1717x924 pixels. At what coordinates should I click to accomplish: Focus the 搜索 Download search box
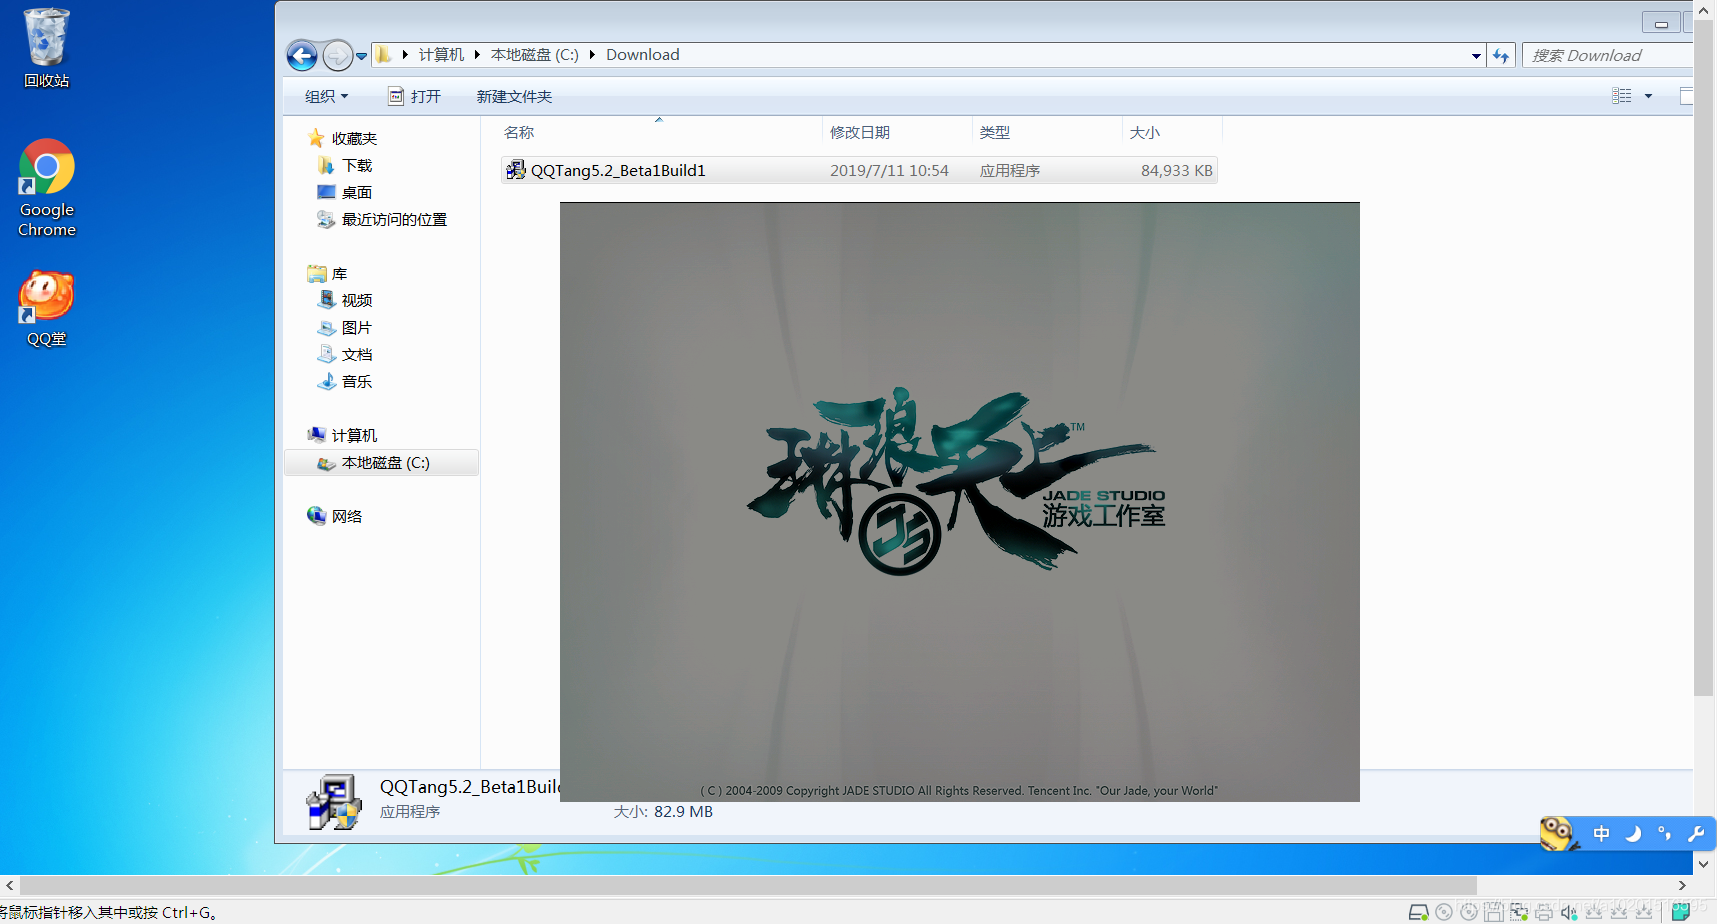pos(1608,56)
